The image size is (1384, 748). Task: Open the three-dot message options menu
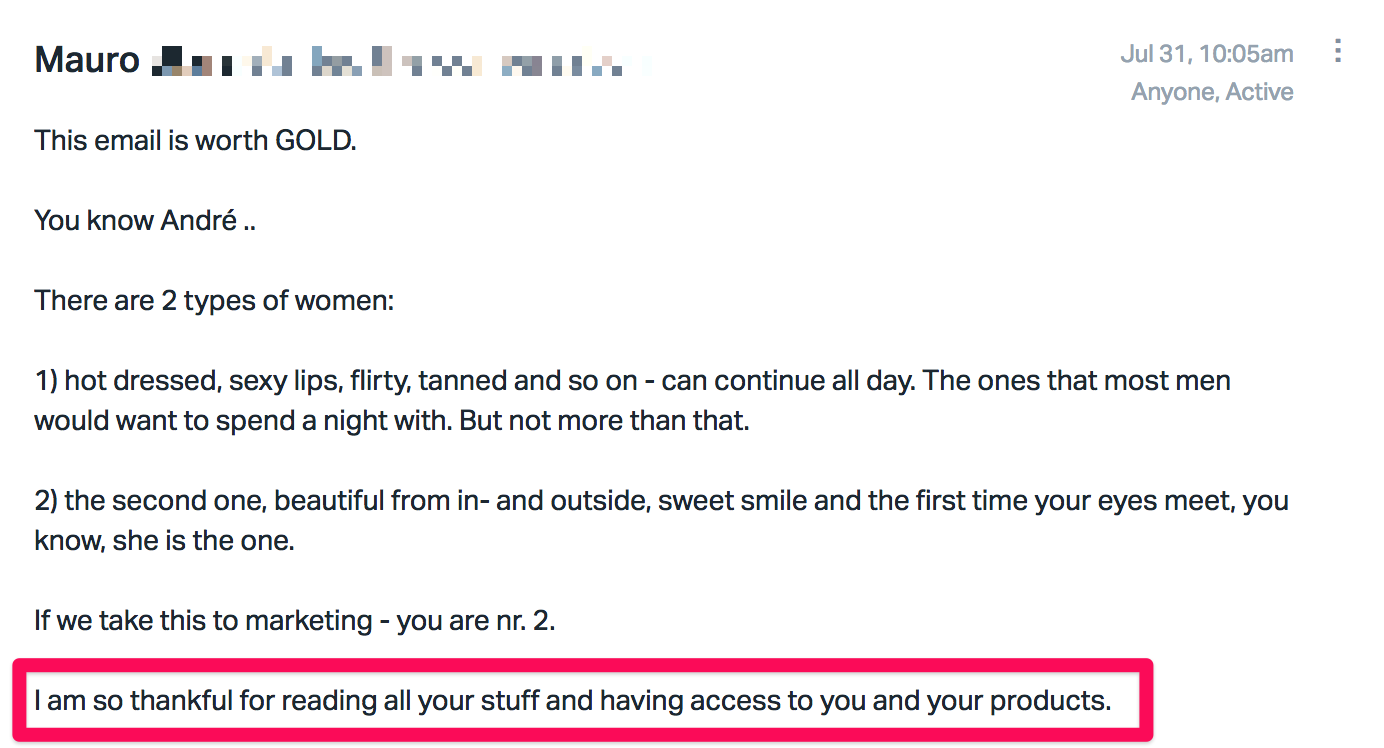pos(1338,51)
